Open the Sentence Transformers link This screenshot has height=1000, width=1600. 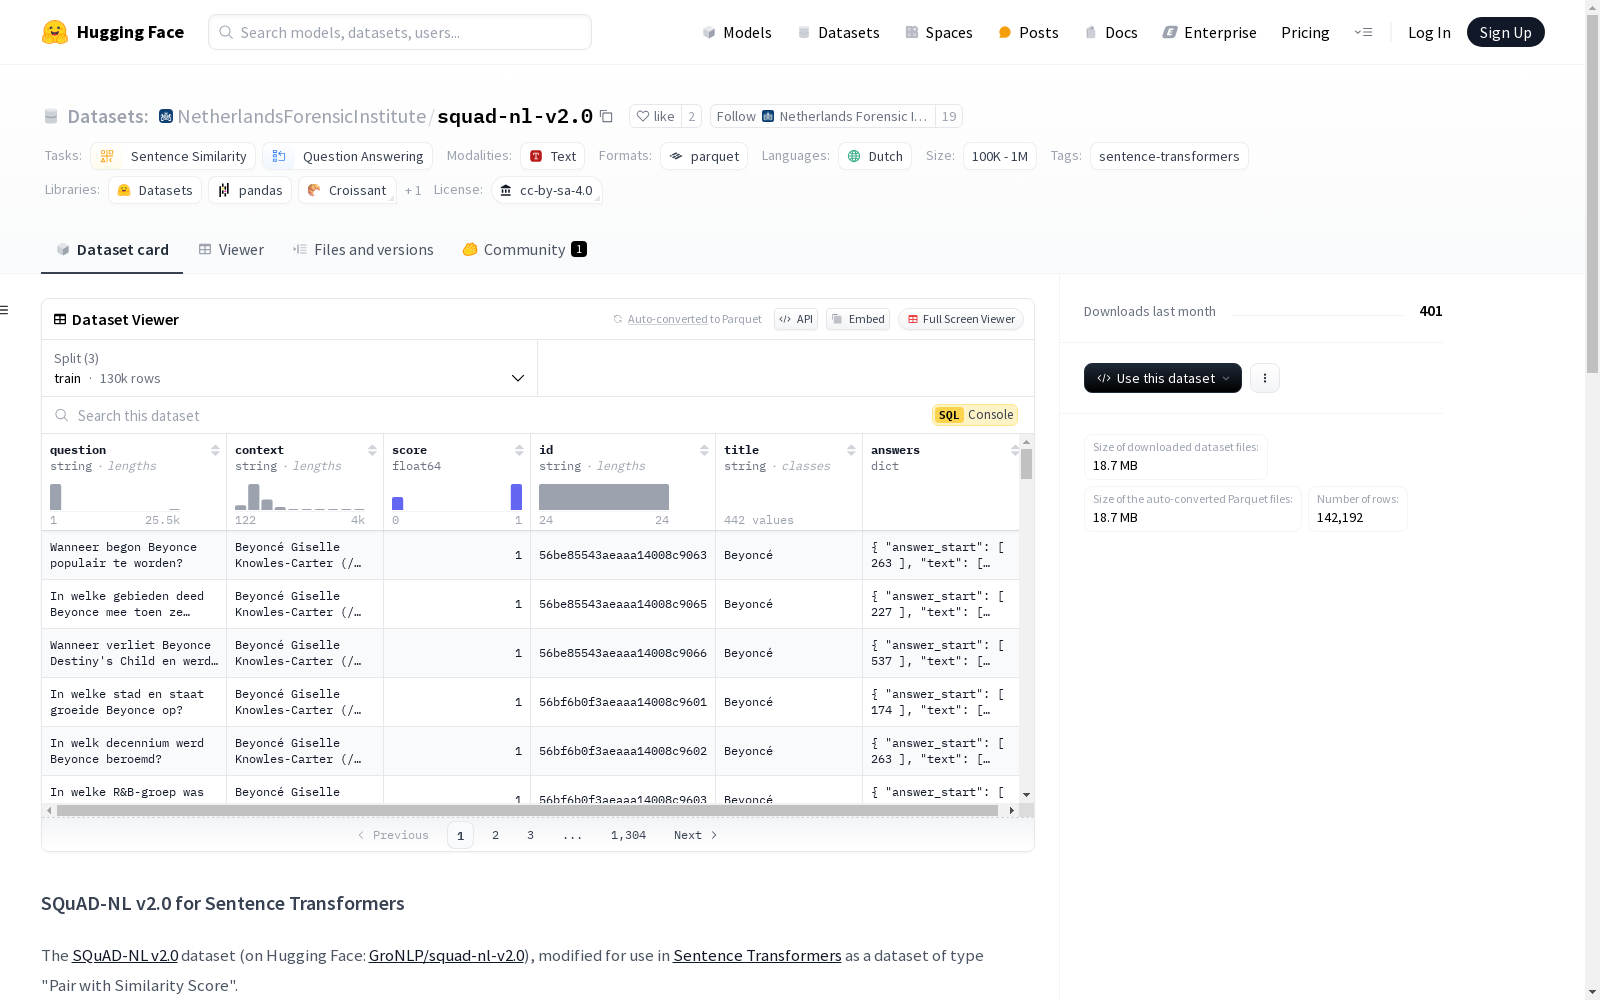click(x=757, y=955)
